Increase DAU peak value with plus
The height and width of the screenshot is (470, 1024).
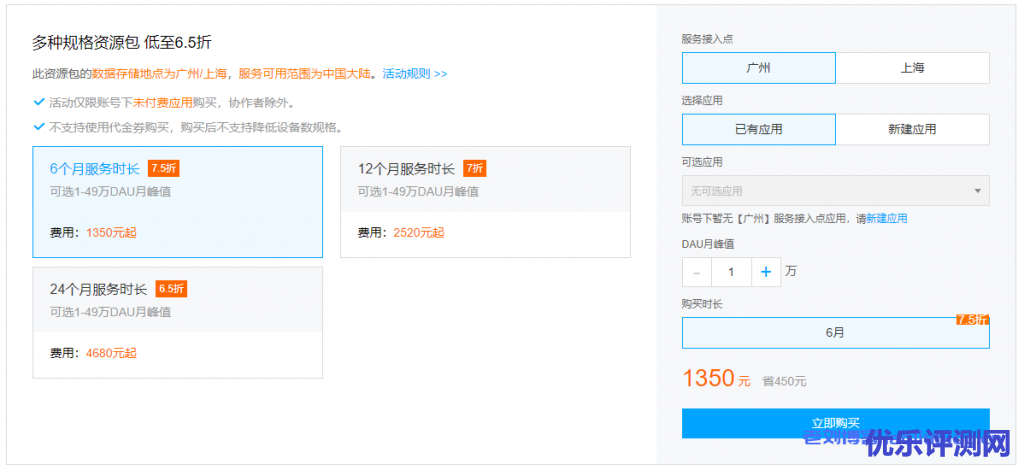766,272
